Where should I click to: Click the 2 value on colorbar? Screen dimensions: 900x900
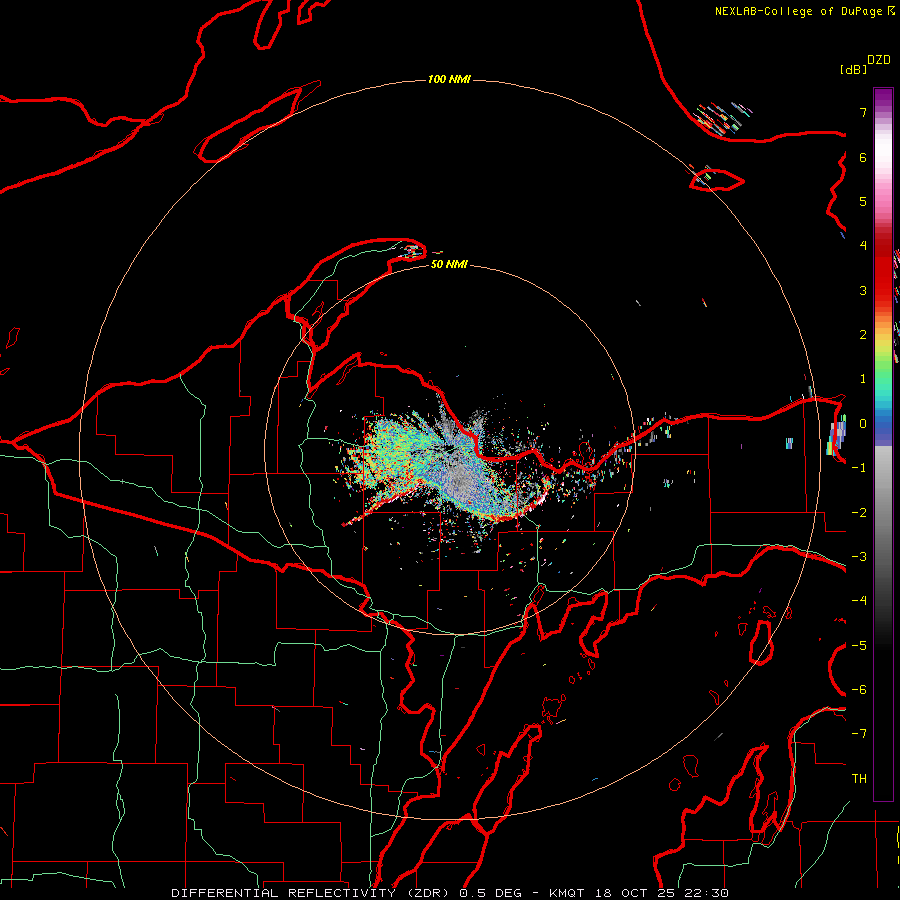pos(863,335)
